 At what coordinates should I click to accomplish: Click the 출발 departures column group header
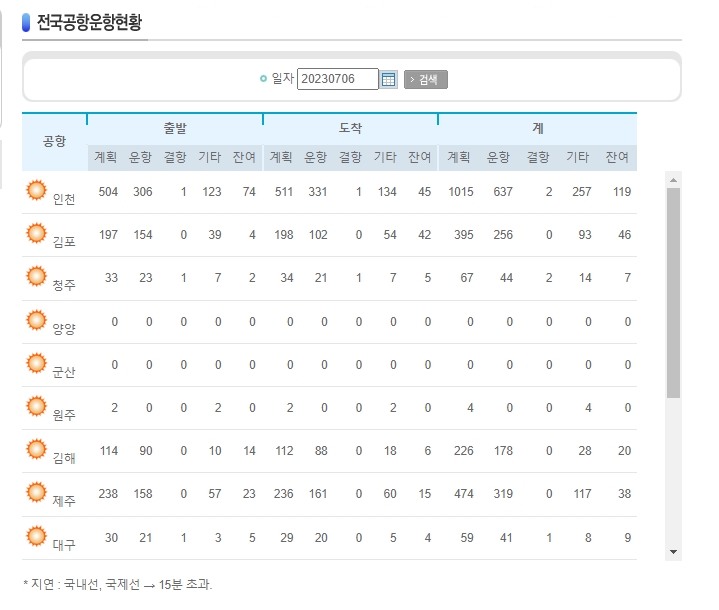175,128
